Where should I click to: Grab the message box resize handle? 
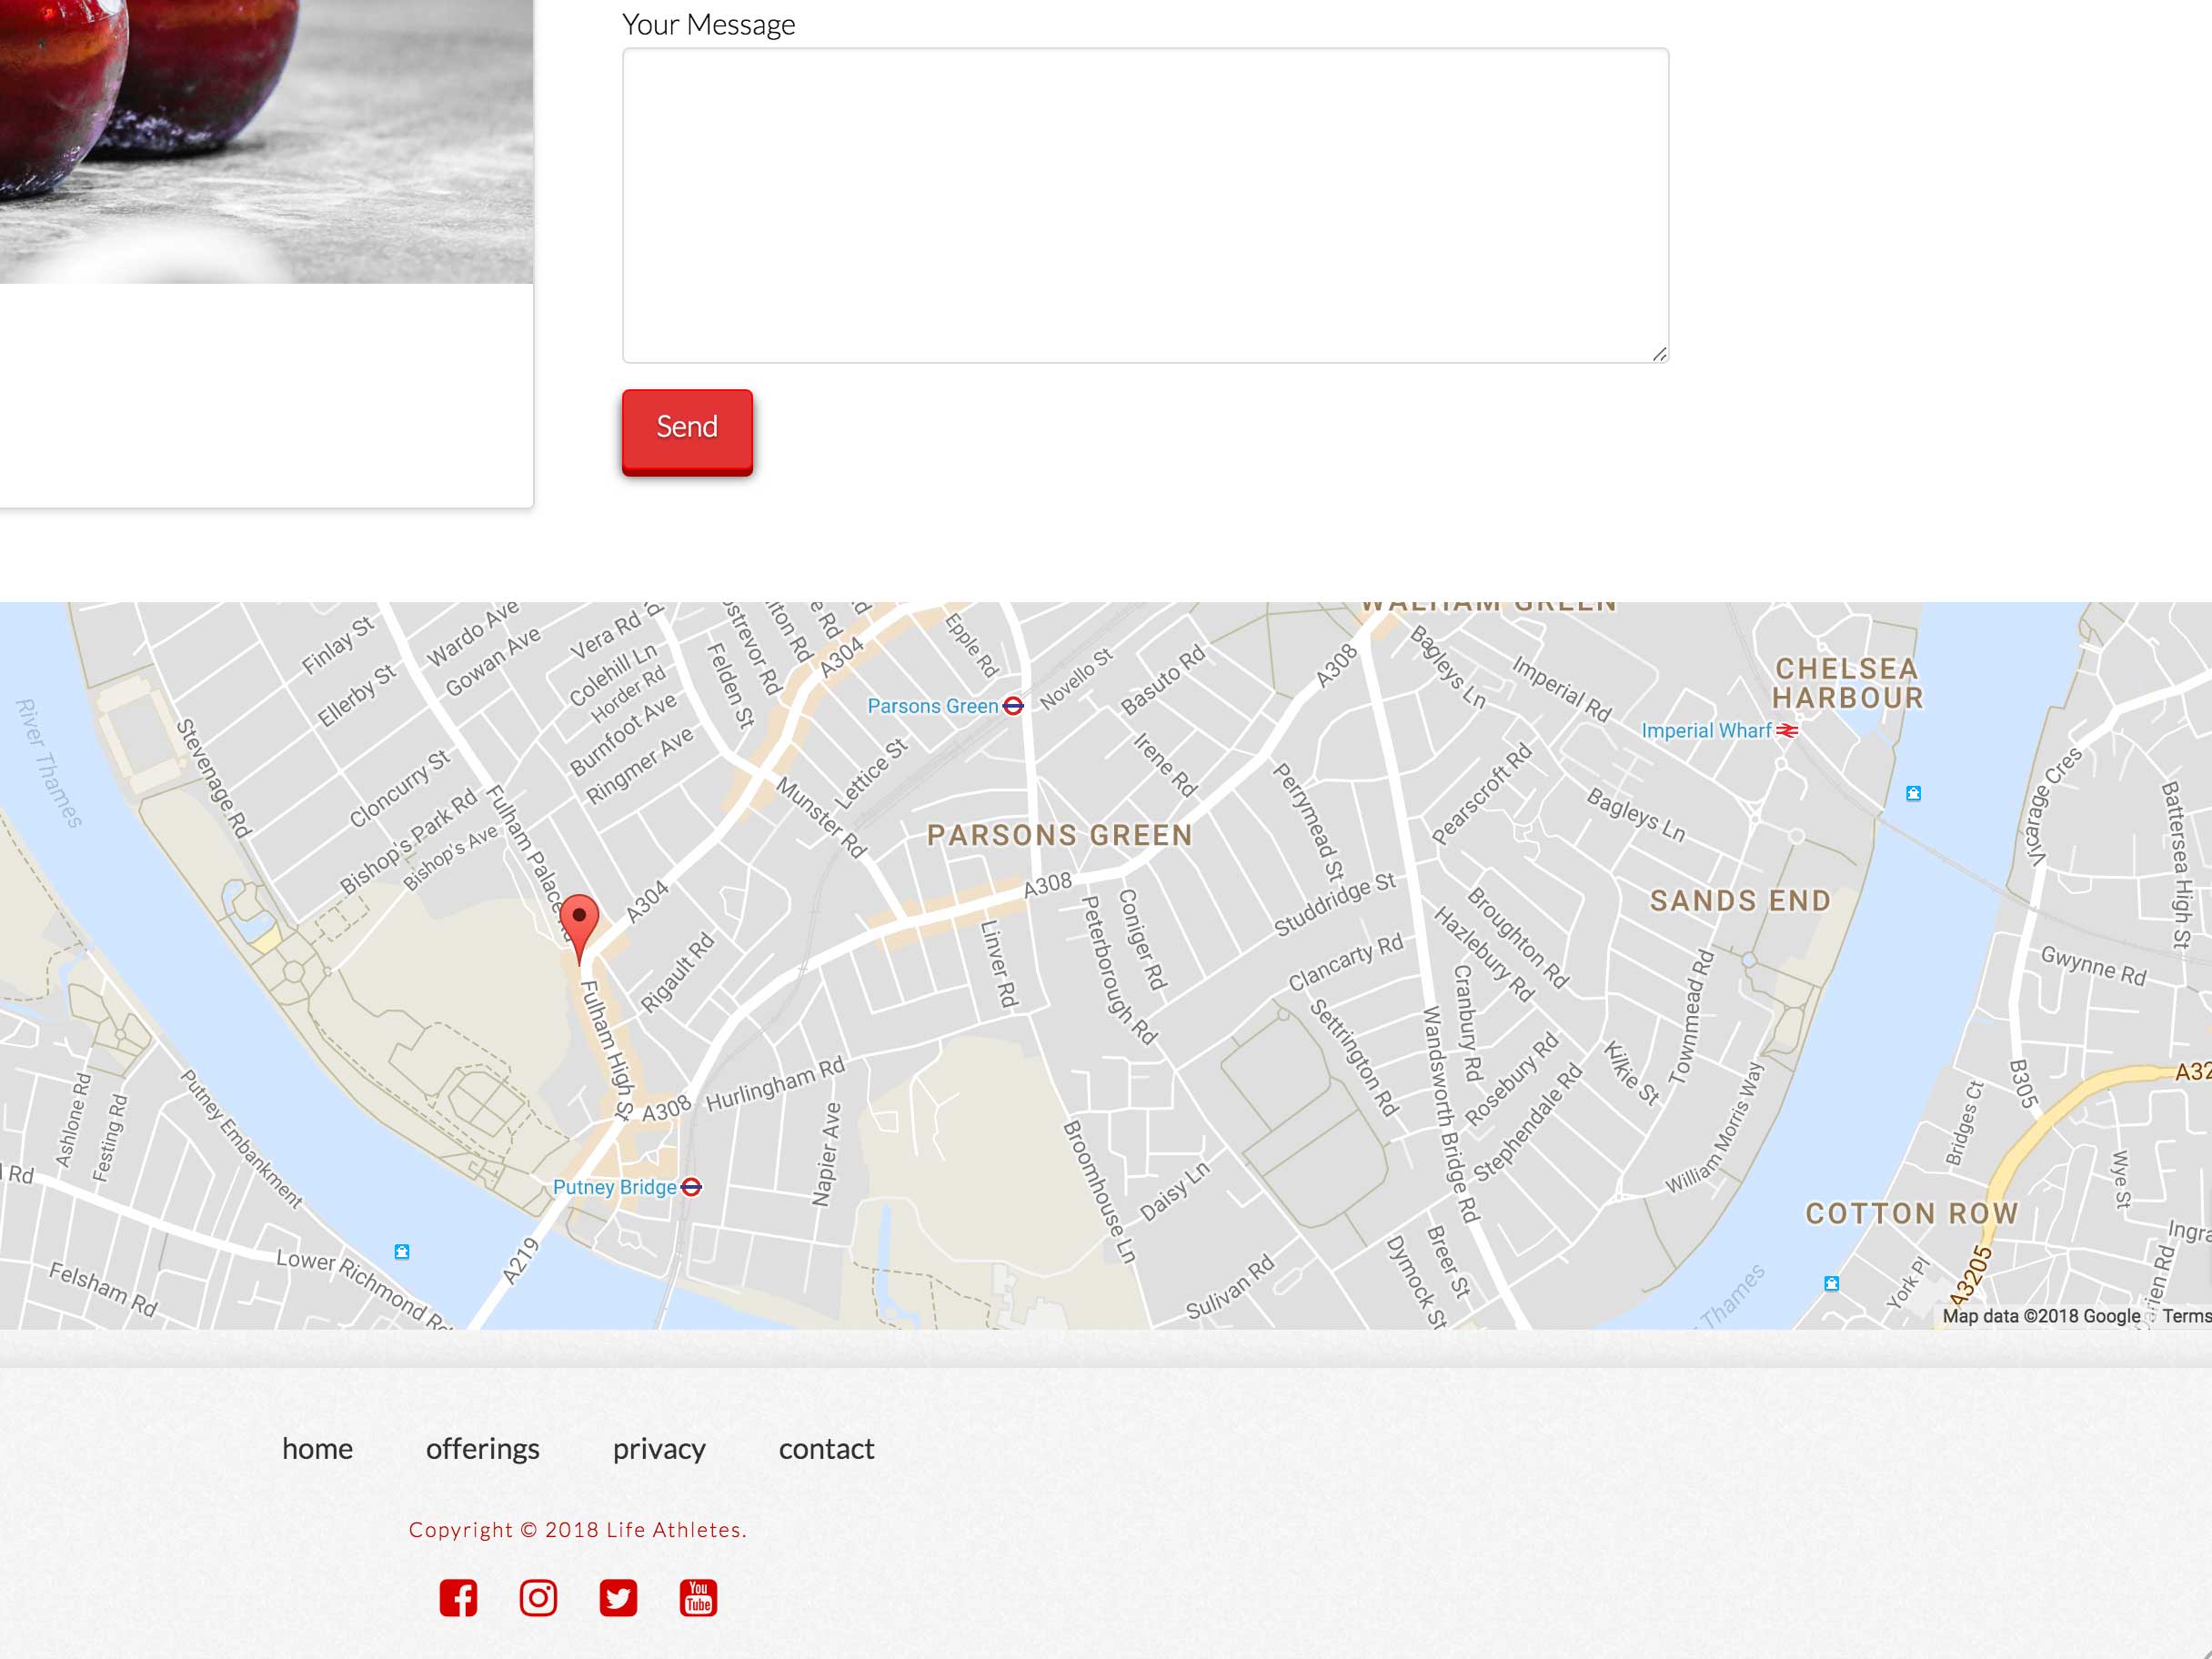(x=1659, y=353)
